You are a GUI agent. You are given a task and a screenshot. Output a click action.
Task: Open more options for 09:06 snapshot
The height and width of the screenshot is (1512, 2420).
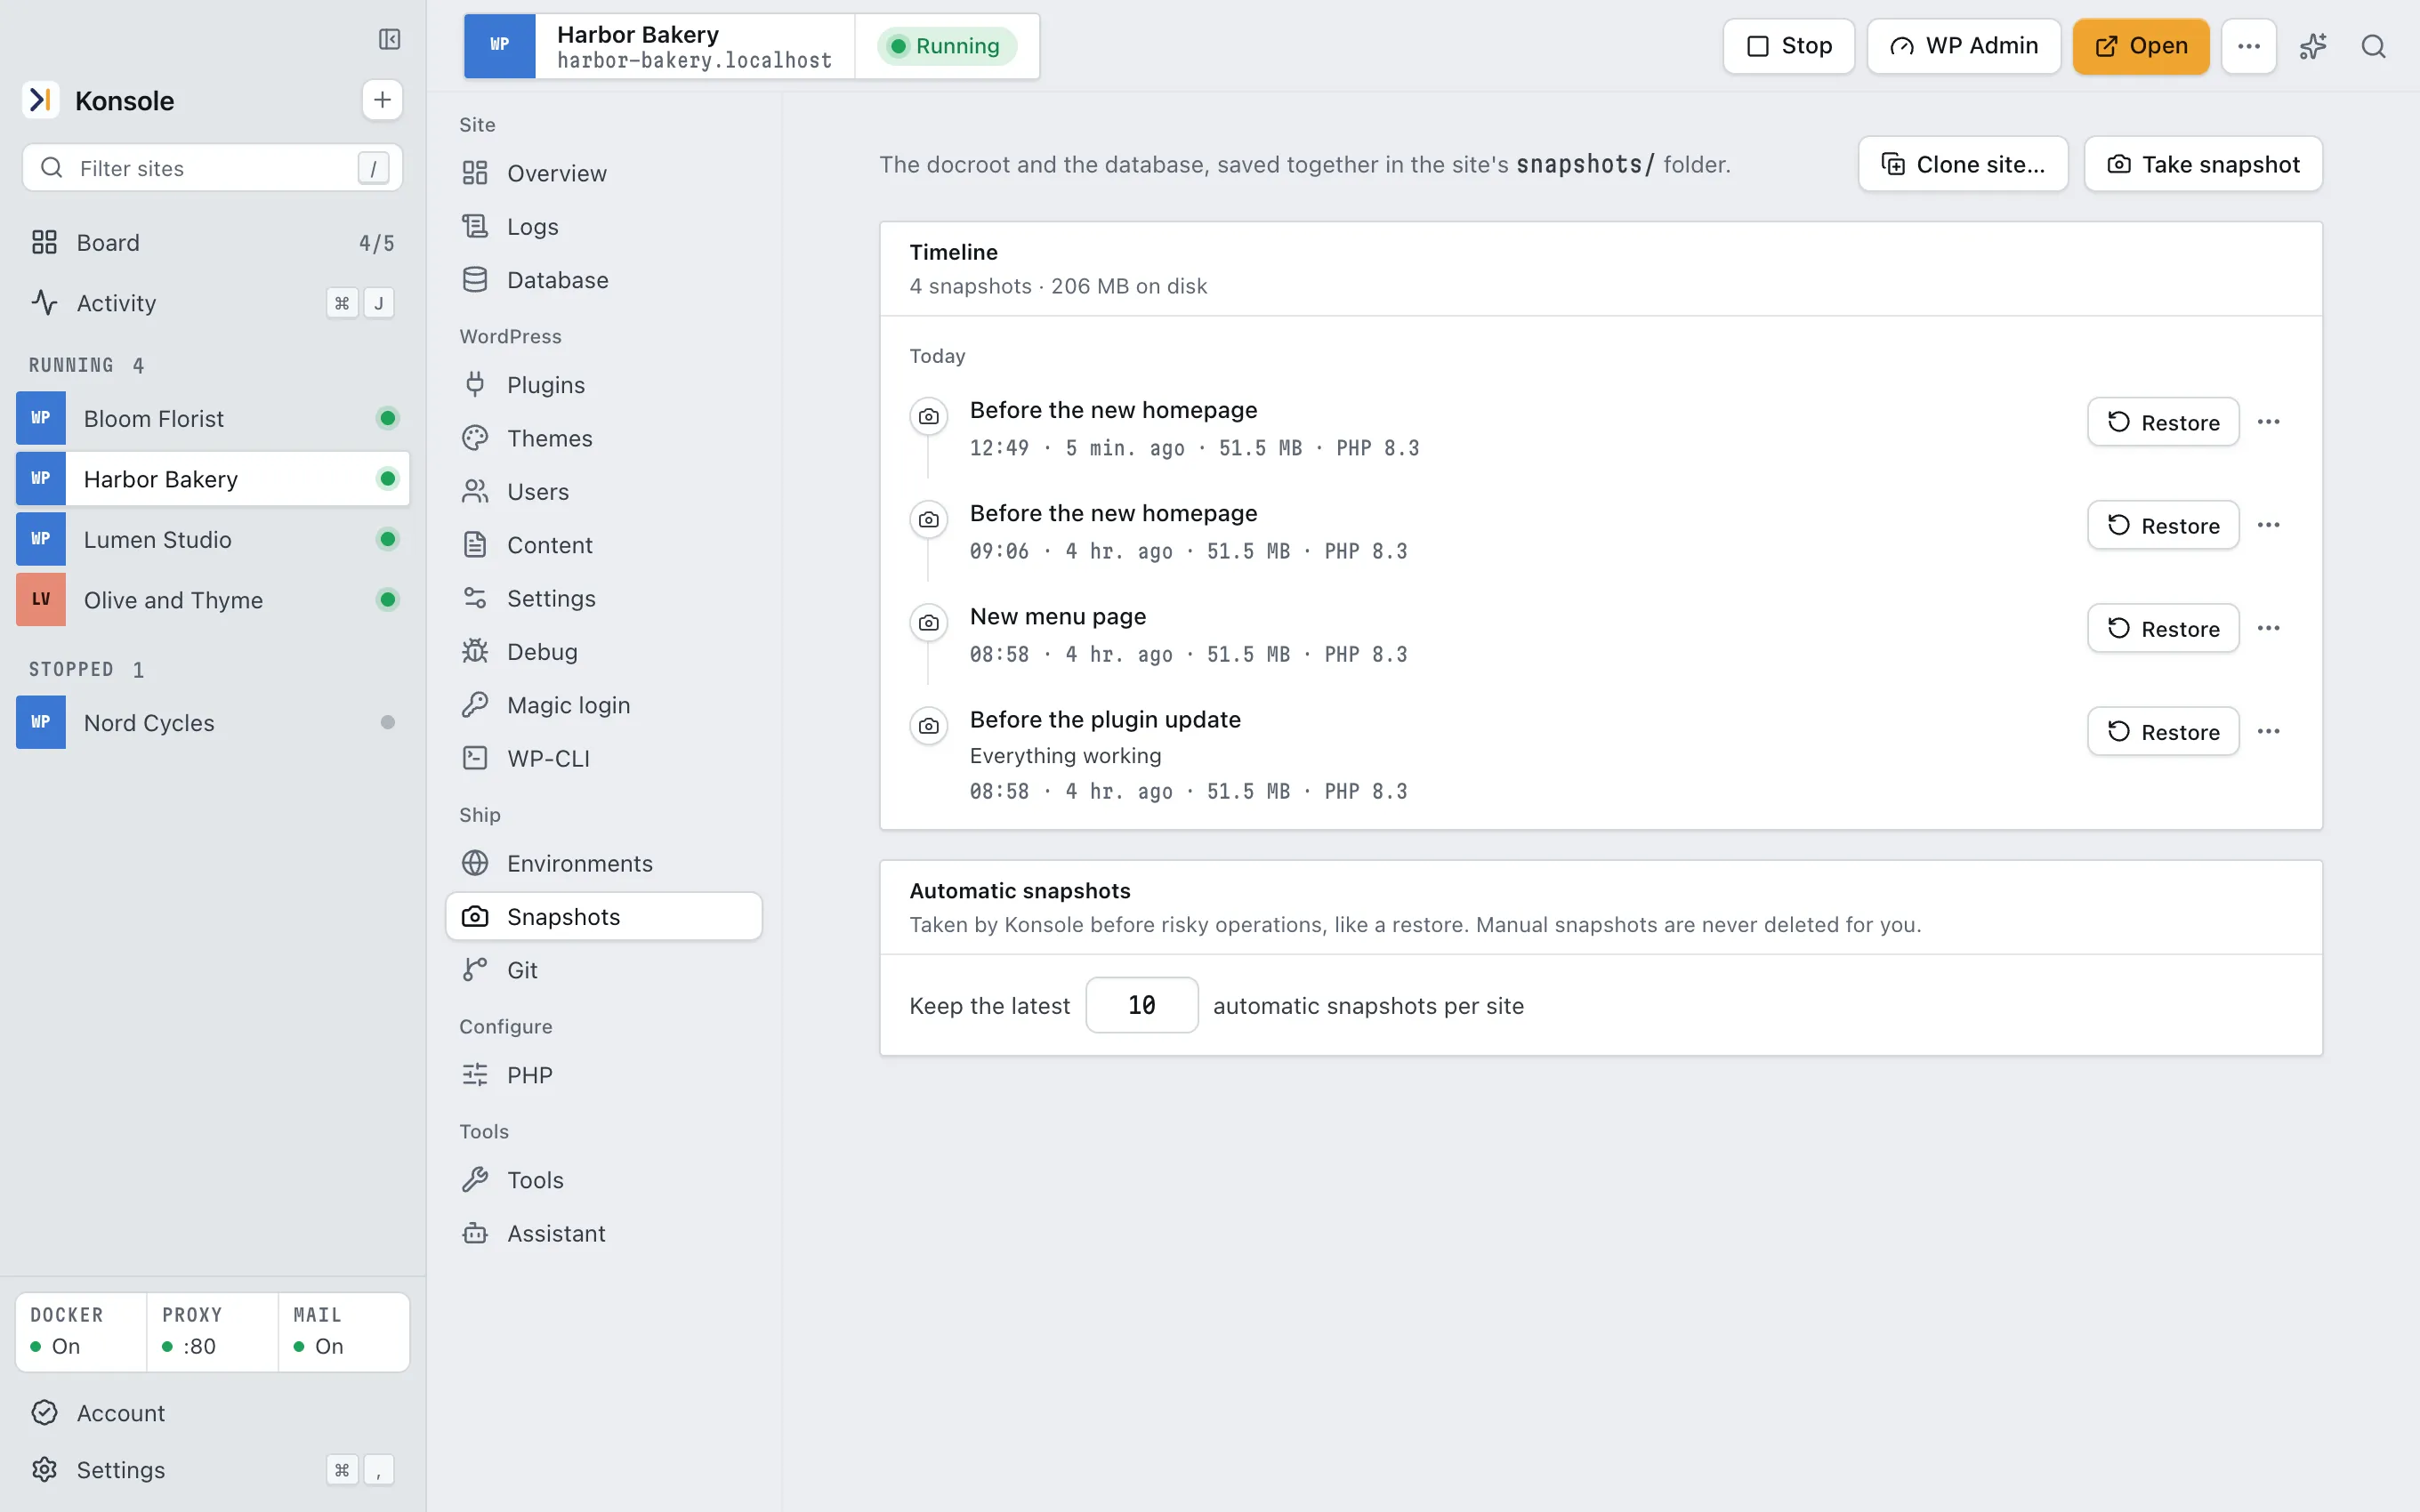click(x=2268, y=525)
